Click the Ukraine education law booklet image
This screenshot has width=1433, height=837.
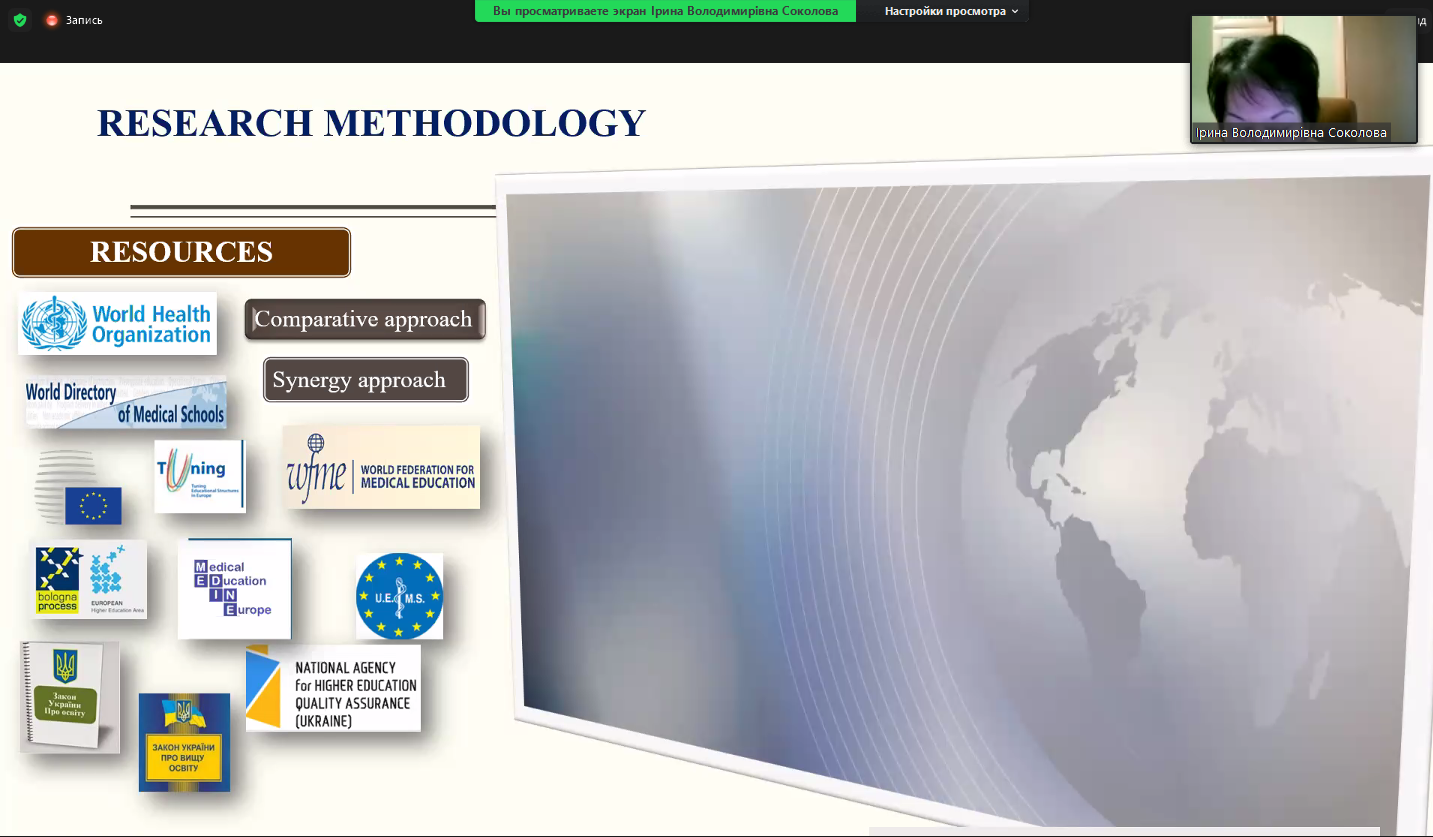(70, 697)
